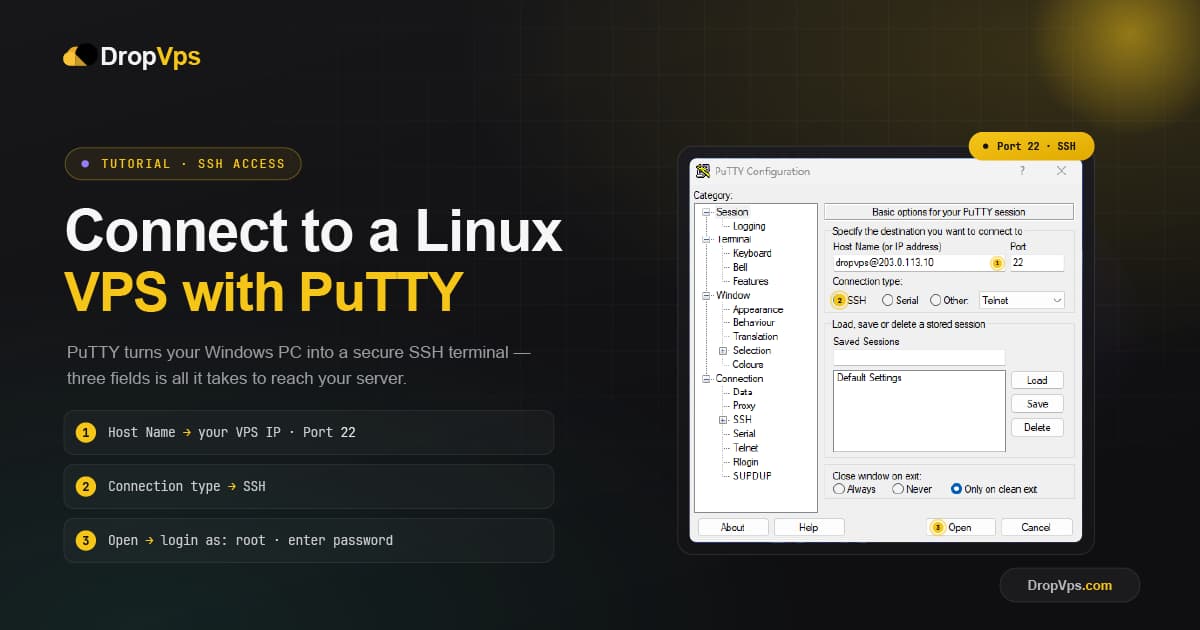The width and height of the screenshot is (1200, 630).
Task: Select the Serial connection type radio button
Action: 888,300
